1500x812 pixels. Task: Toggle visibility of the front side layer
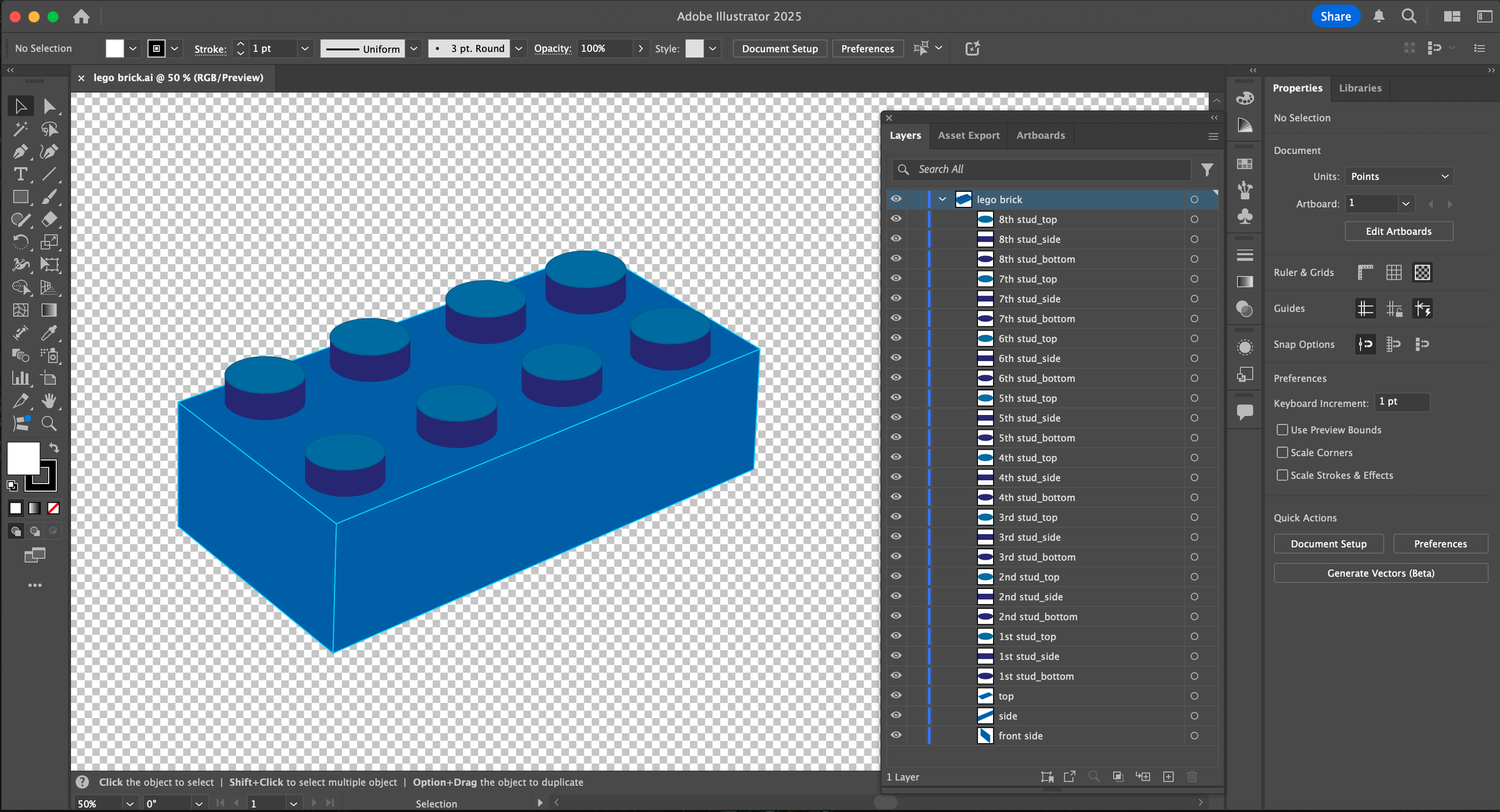click(896, 736)
